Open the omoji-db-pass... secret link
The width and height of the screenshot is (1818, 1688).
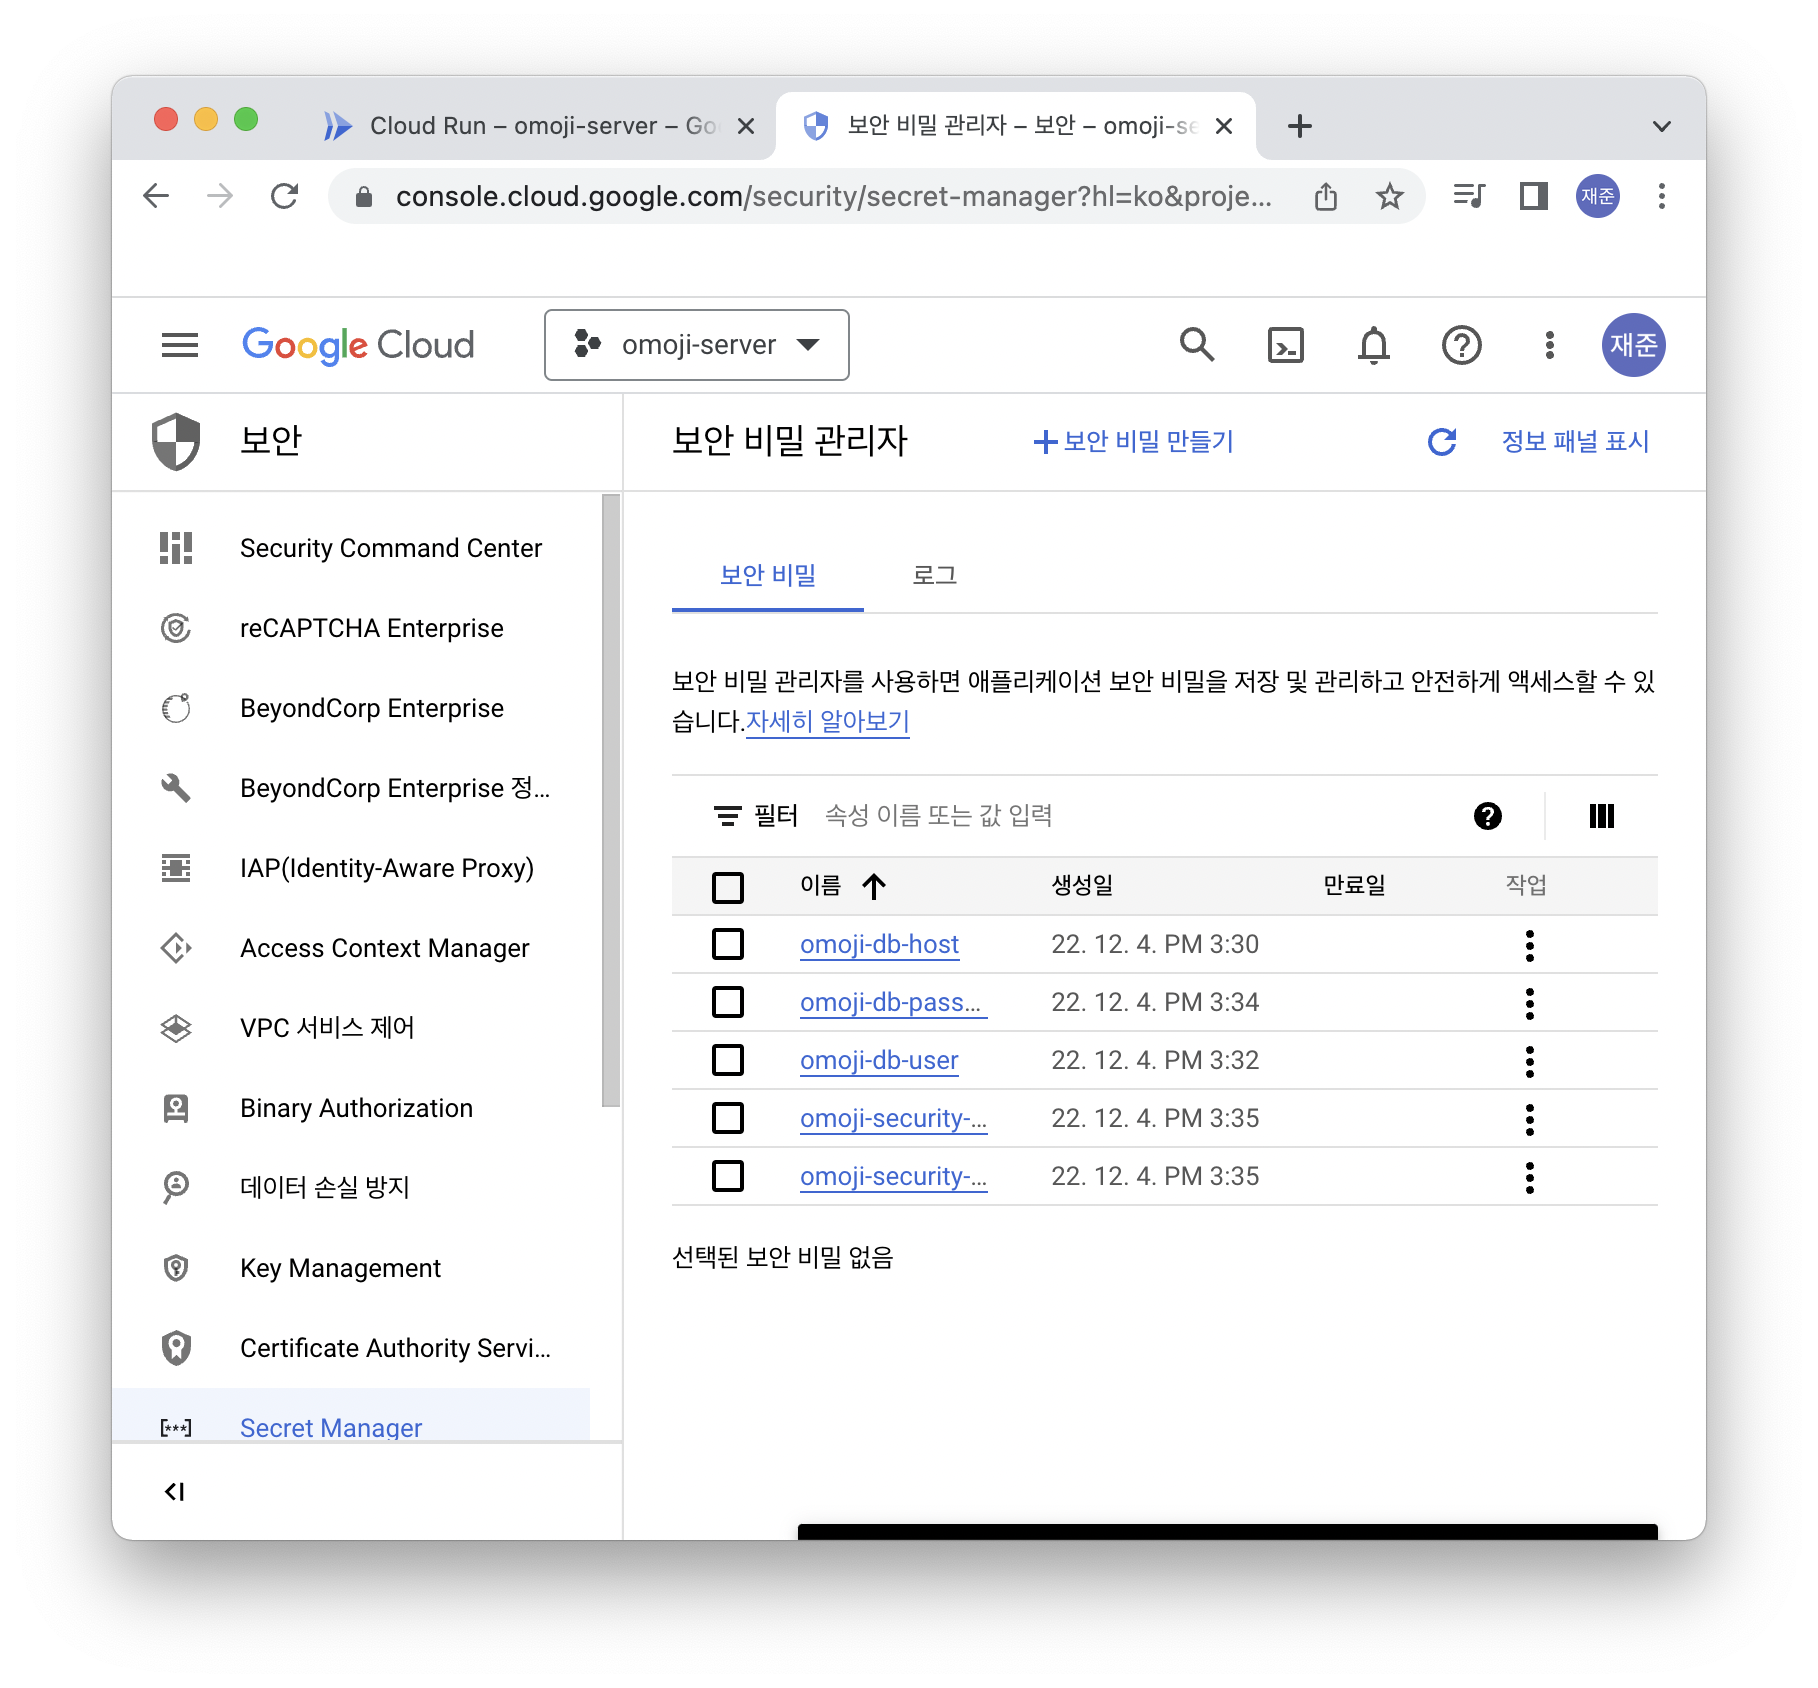[893, 1003]
